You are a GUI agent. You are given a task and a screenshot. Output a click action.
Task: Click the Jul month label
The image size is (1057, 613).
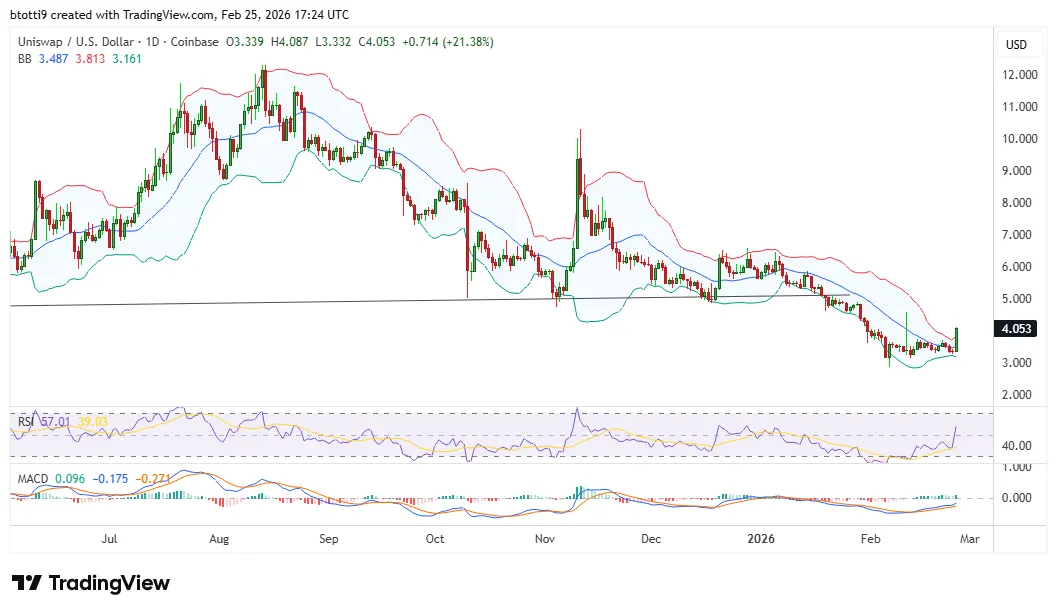pos(110,539)
